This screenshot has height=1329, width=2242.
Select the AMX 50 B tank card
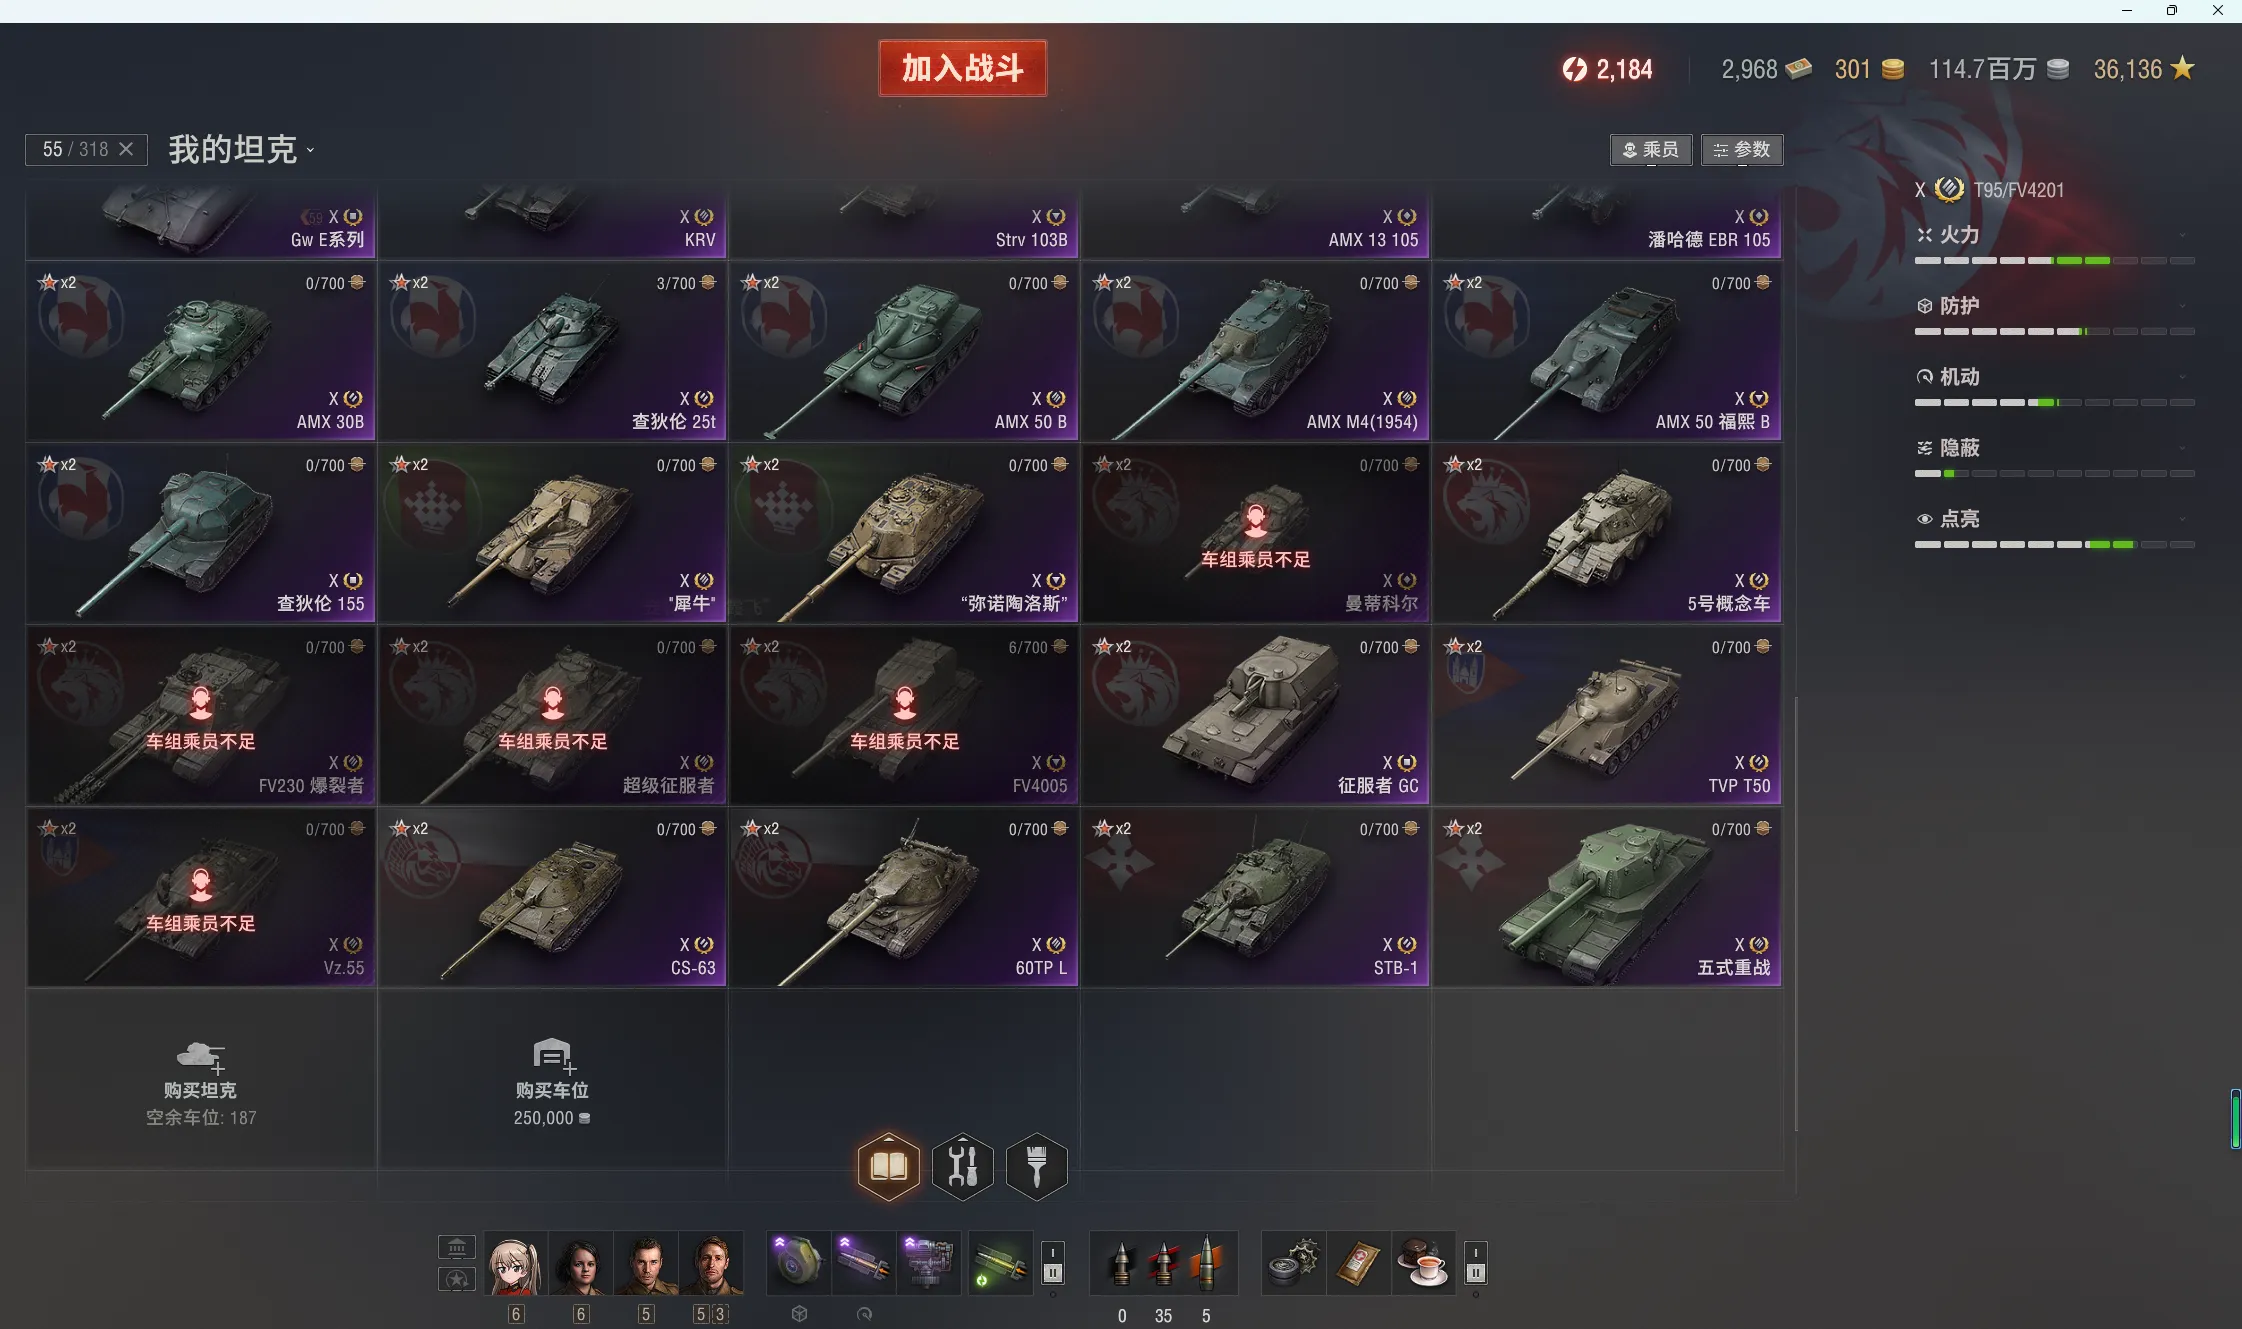[x=904, y=351]
